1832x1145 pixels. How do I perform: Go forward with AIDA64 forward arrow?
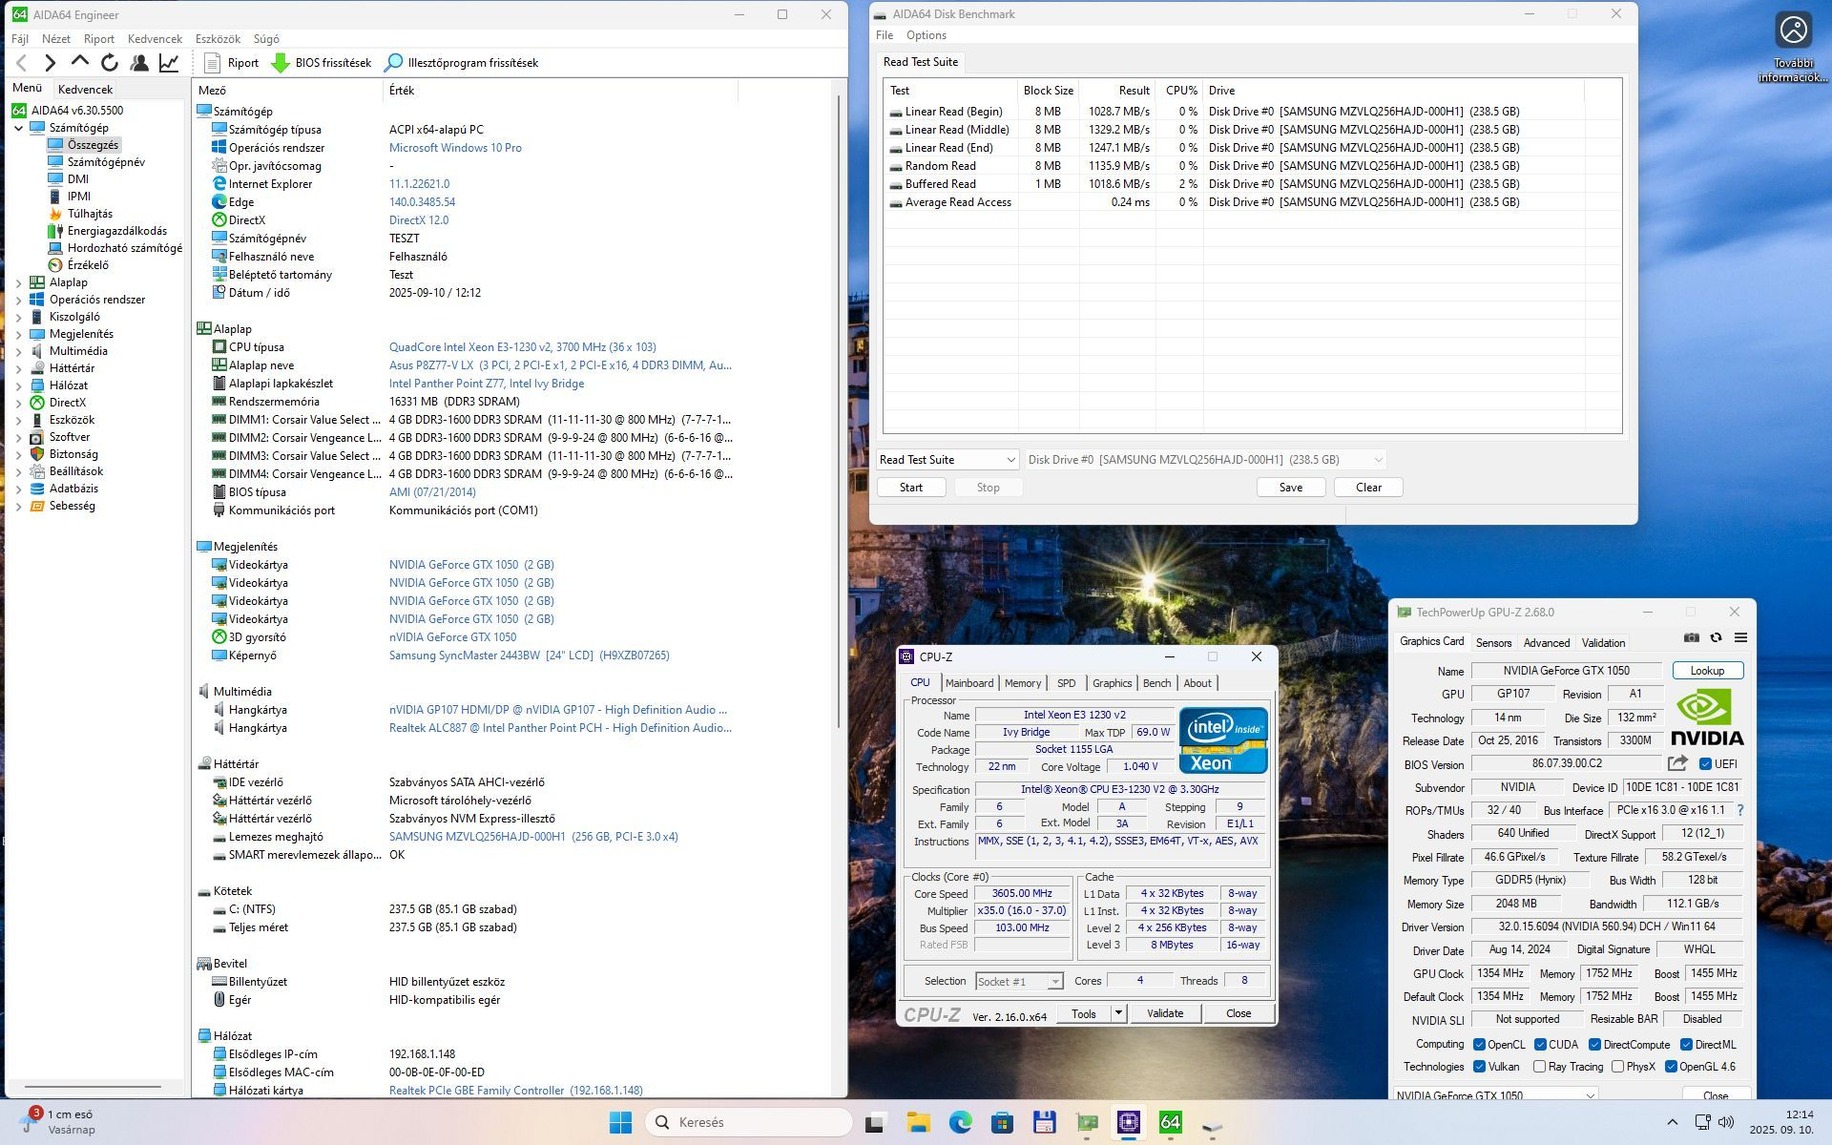click(x=50, y=63)
